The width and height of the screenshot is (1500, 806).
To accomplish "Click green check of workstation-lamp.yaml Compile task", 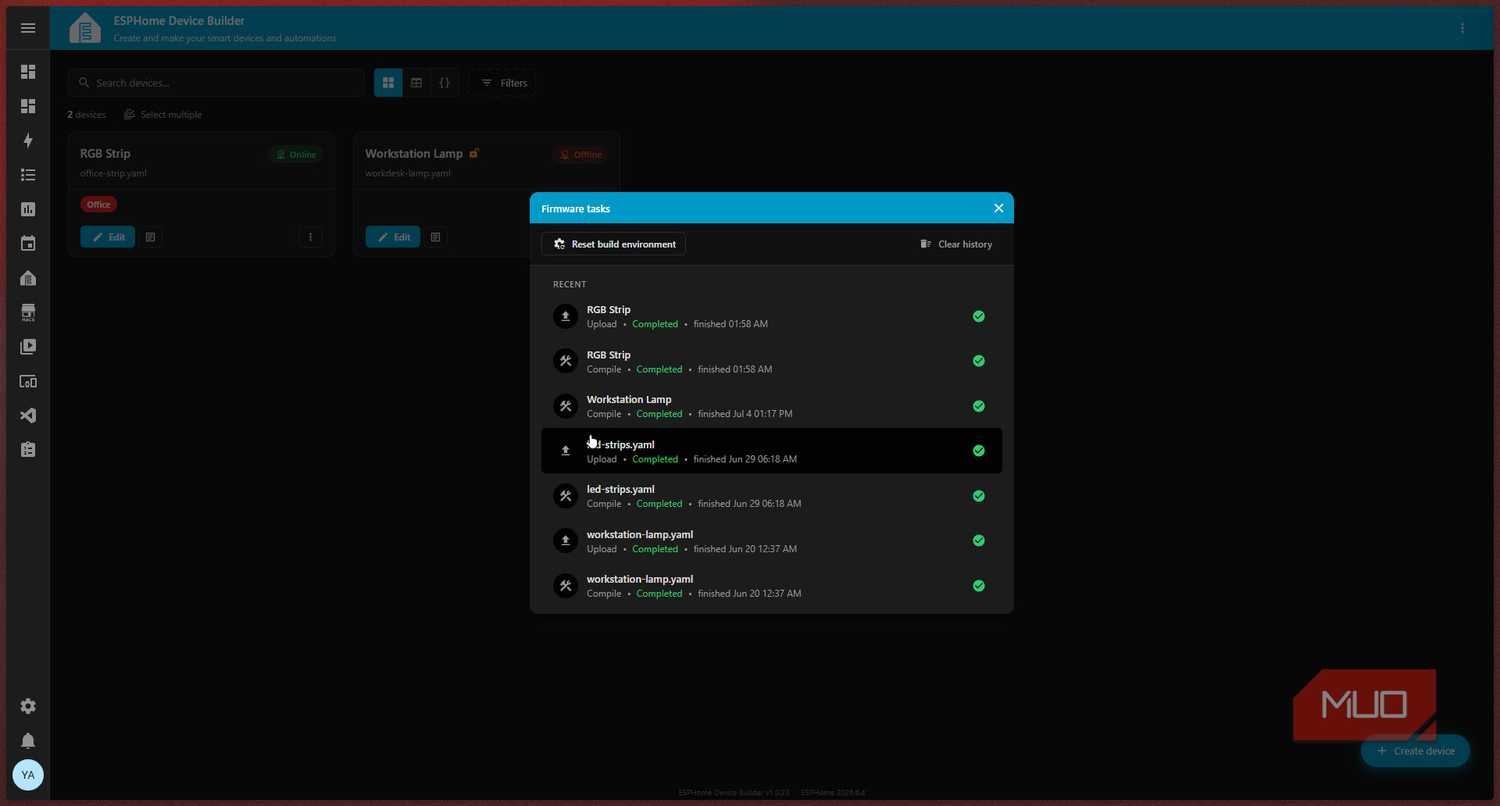I will pos(979,586).
